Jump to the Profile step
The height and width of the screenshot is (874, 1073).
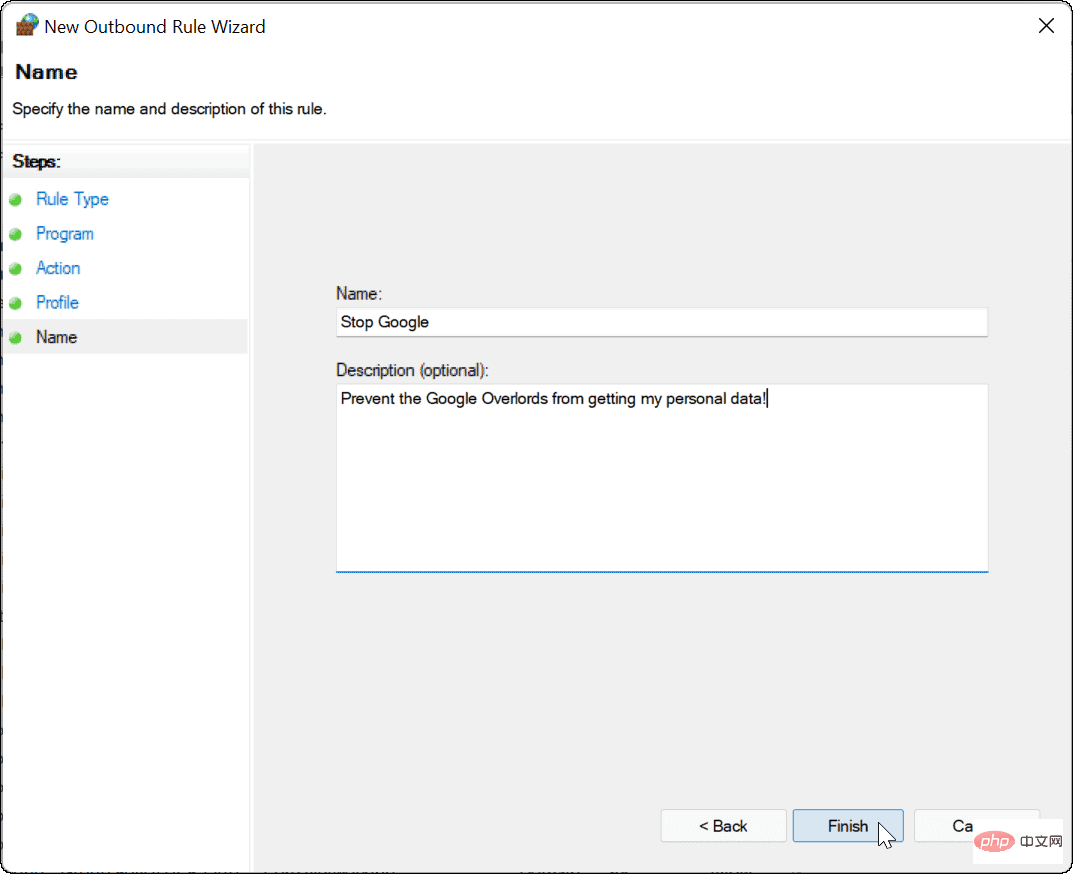pos(57,302)
